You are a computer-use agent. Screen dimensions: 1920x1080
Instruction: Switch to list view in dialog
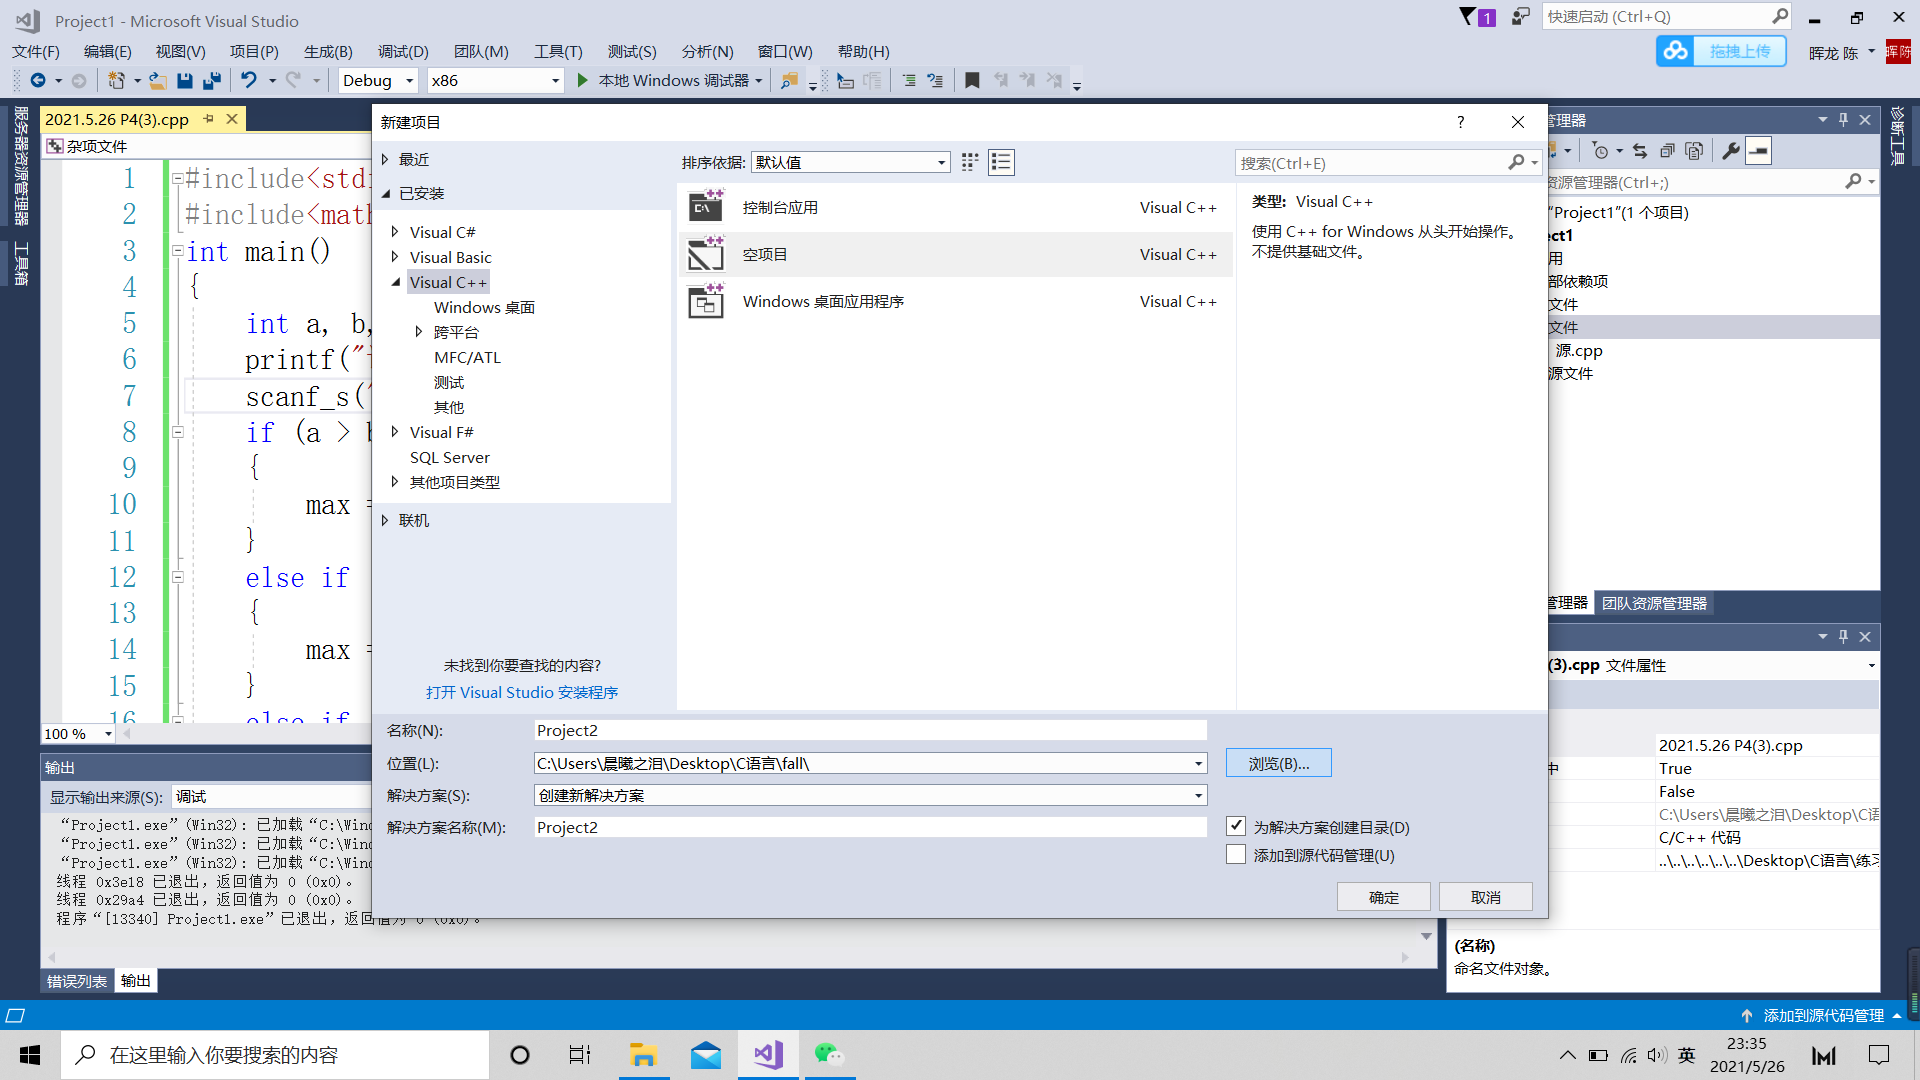(x=1001, y=163)
